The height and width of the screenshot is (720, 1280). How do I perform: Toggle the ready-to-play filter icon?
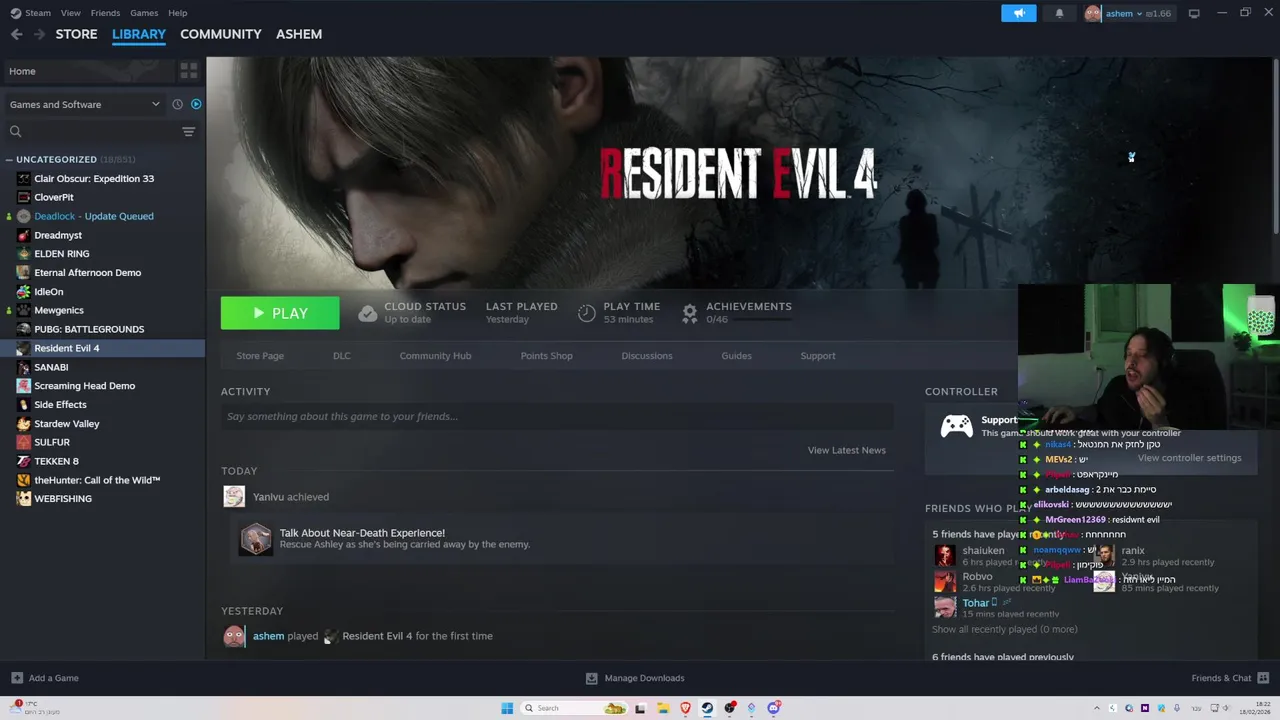[x=196, y=104]
